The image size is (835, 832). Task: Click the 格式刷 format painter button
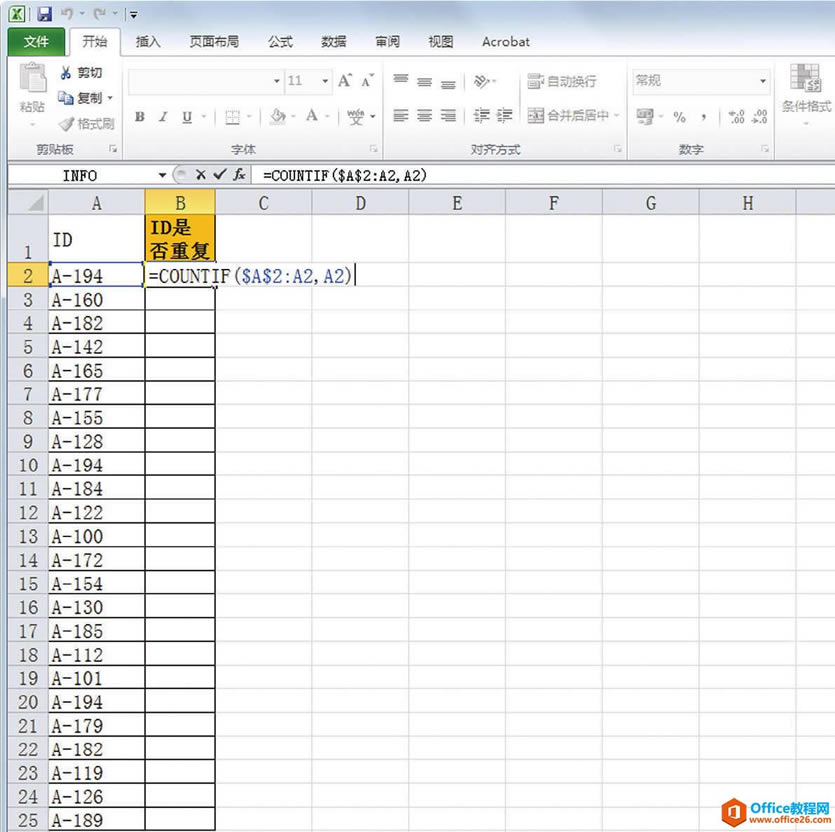click(x=86, y=124)
